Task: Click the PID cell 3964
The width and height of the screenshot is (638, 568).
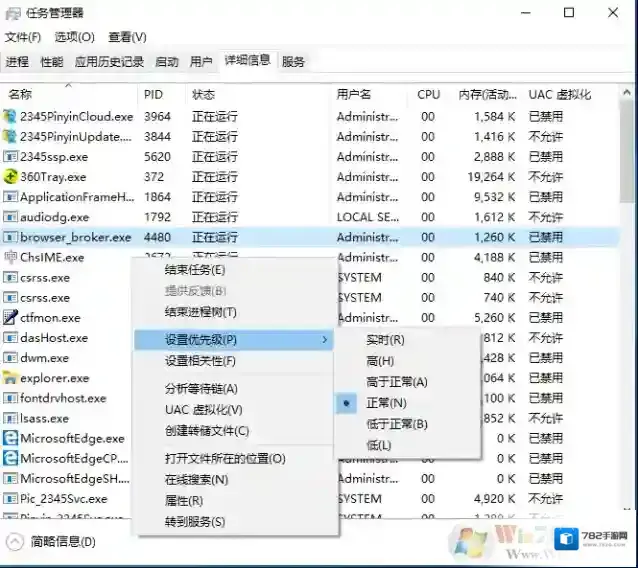Action: [157, 117]
